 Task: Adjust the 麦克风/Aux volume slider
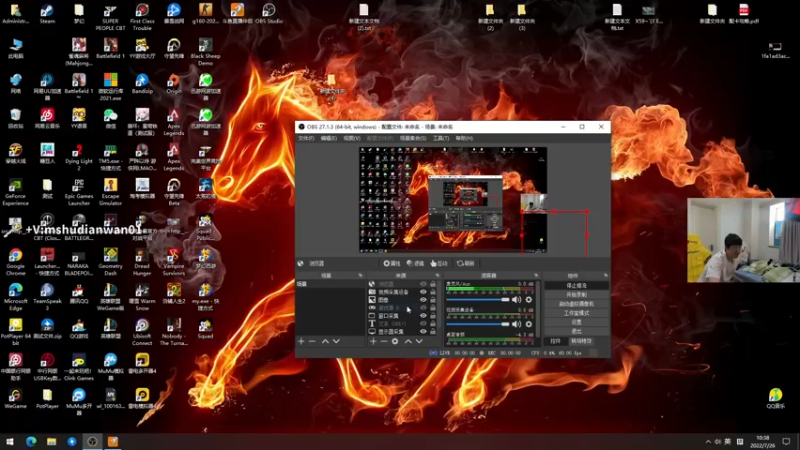pyautogui.click(x=478, y=299)
